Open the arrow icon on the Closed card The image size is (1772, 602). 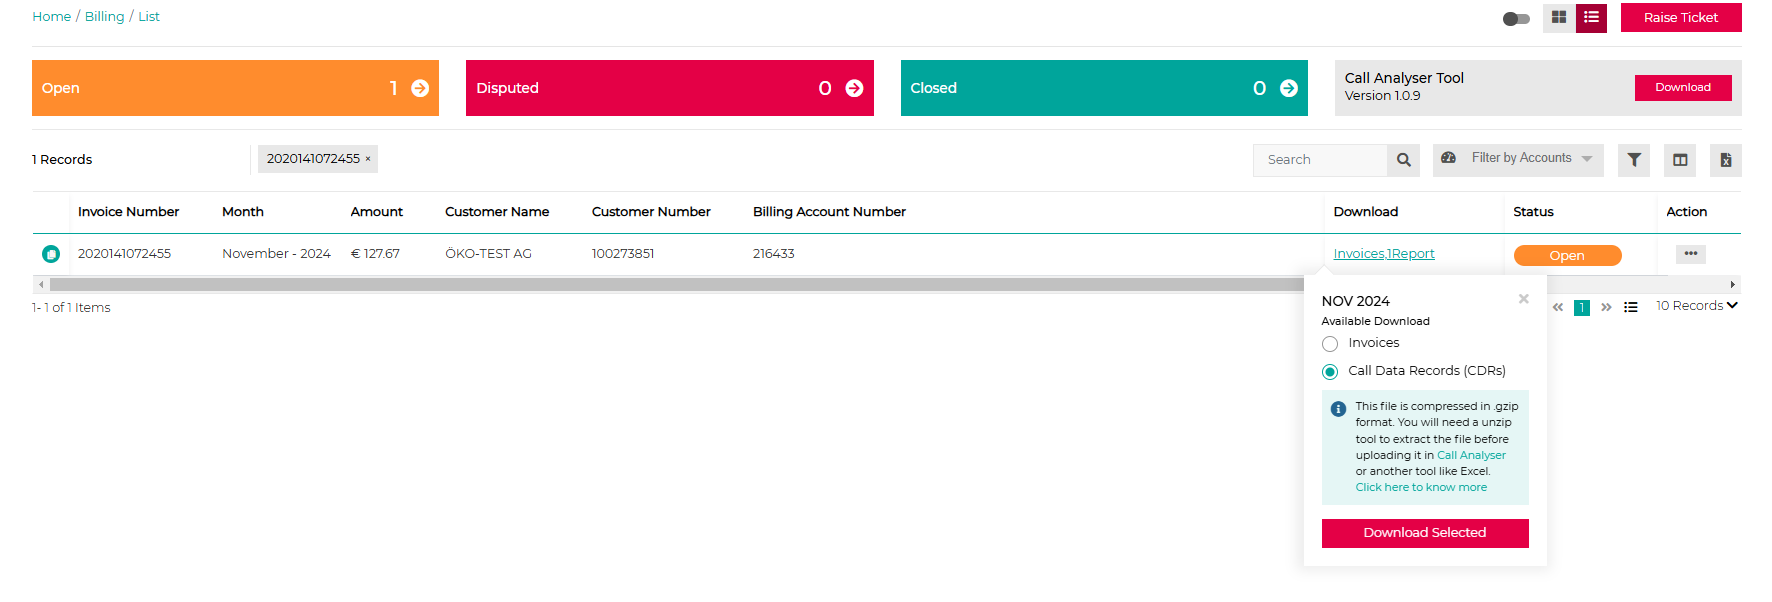coord(1289,88)
